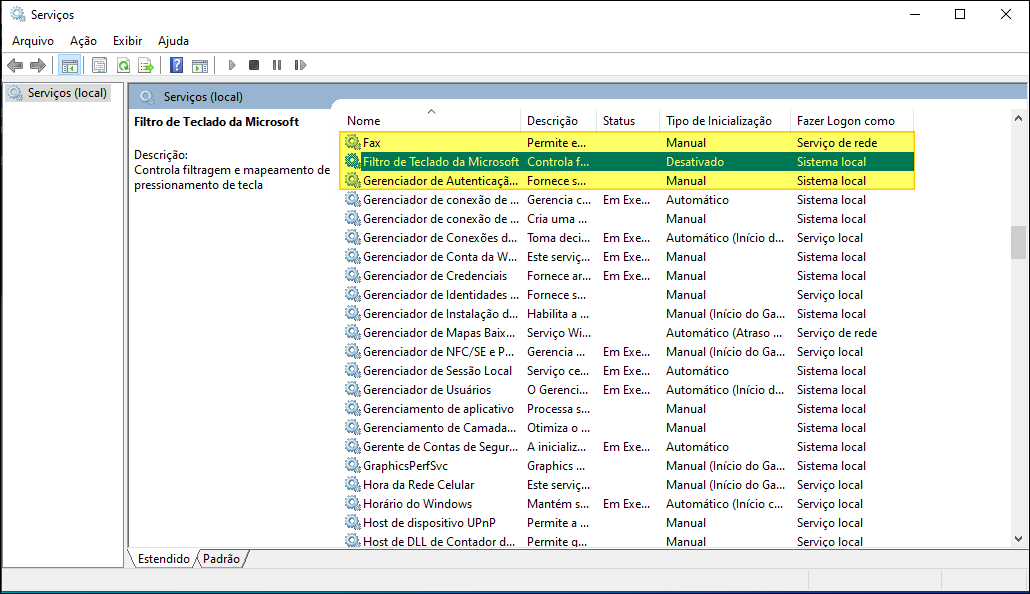Click the gear icon of Gerenciador de Credenciais
This screenshot has height=594, width=1030.
[353, 275]
